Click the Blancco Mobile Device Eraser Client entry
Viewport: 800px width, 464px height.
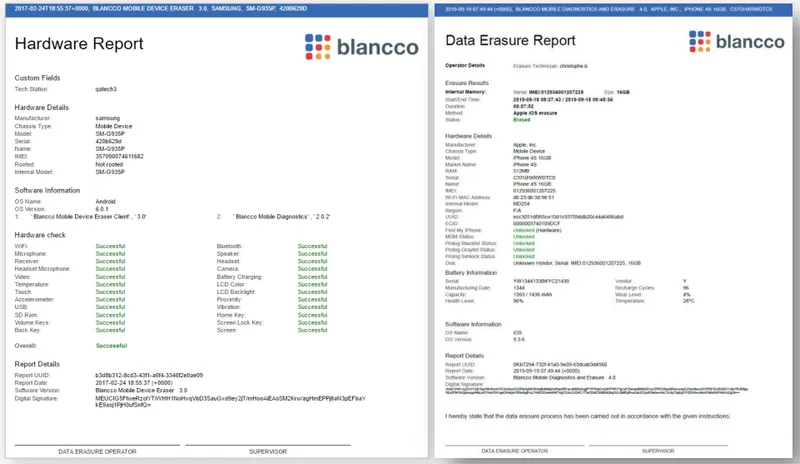89,217
